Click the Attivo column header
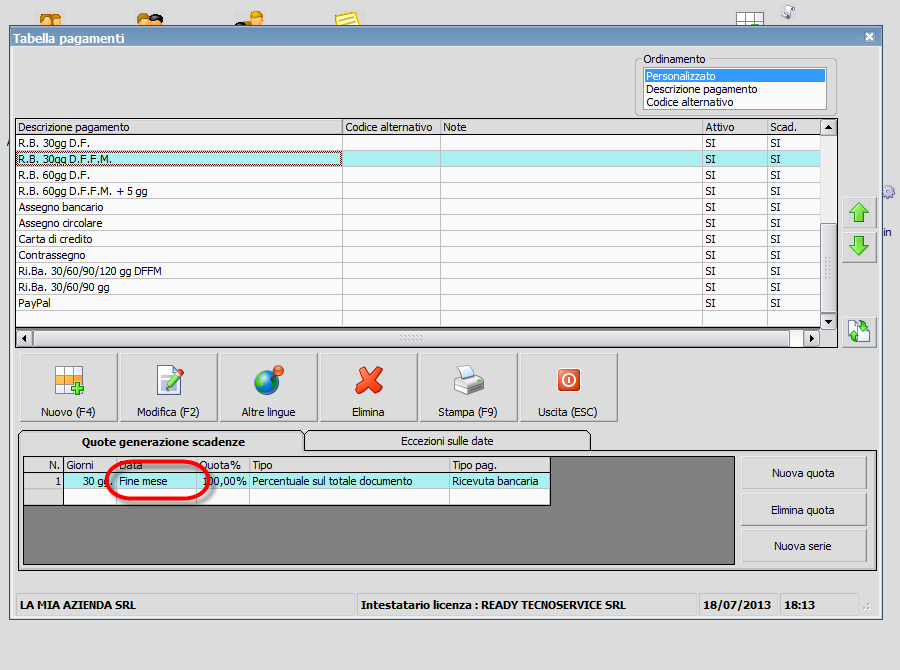The width and height of the screenshot is (900, 670). 735,127
